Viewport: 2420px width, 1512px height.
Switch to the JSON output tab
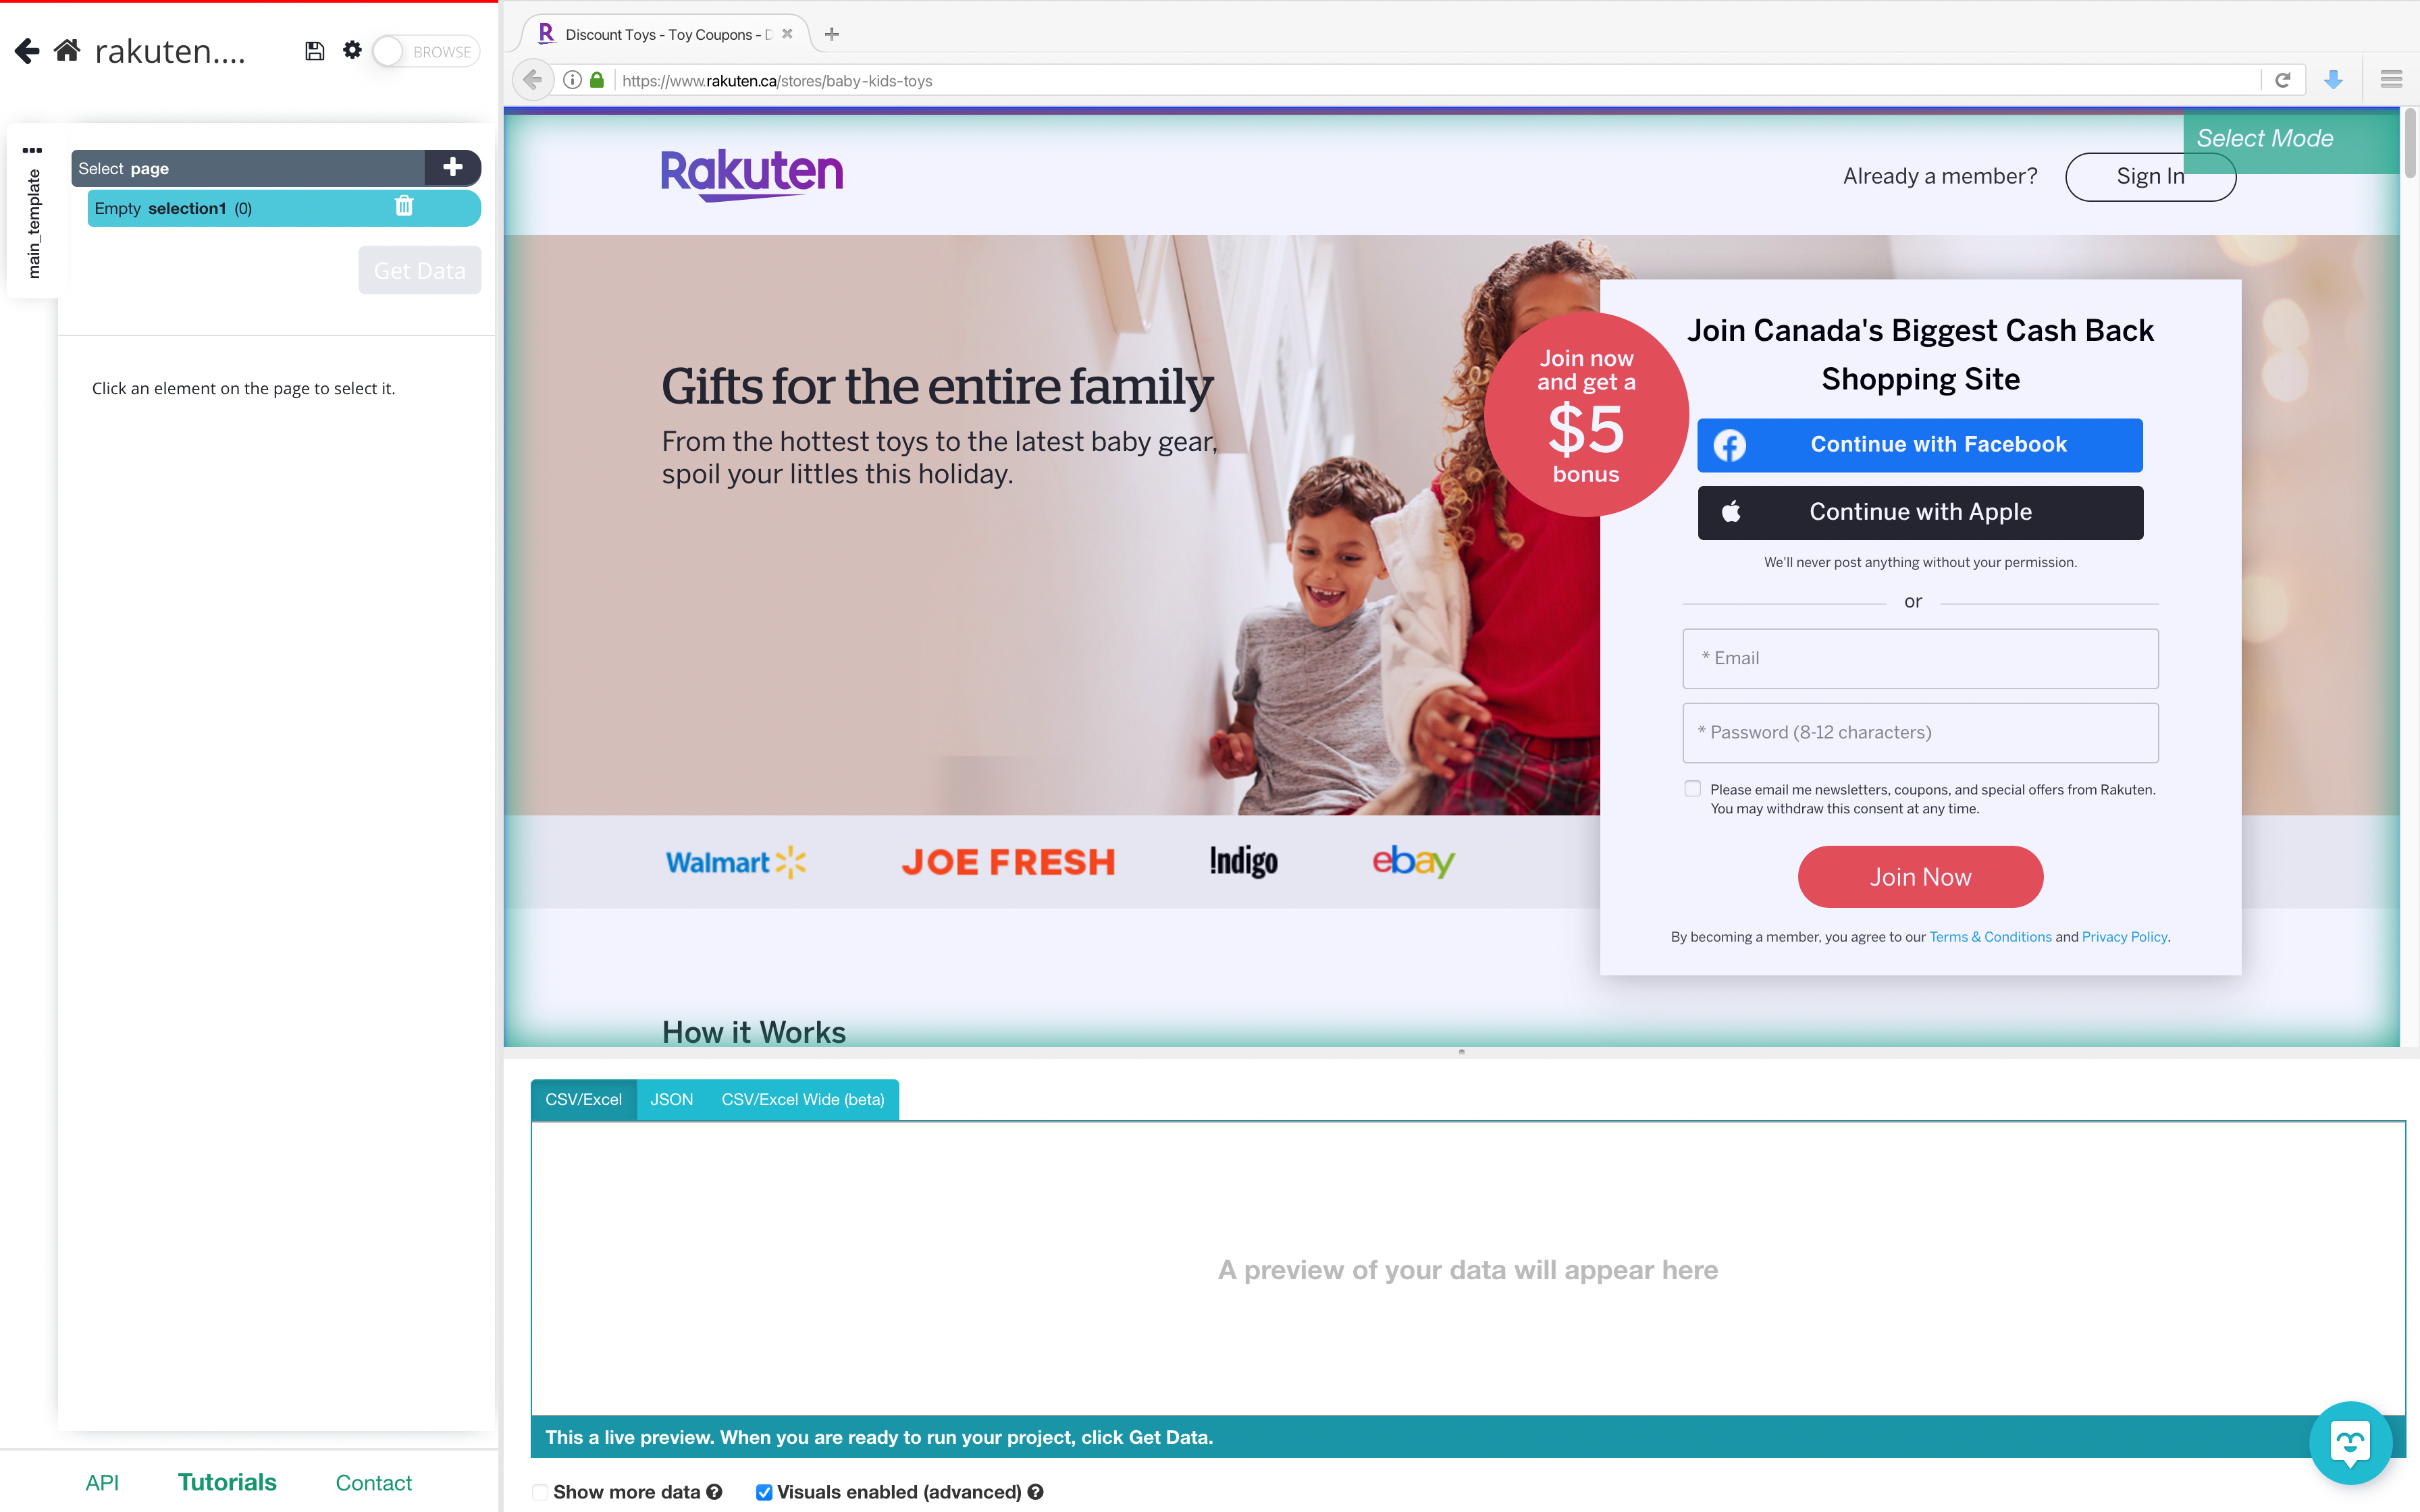[669, 1099]
